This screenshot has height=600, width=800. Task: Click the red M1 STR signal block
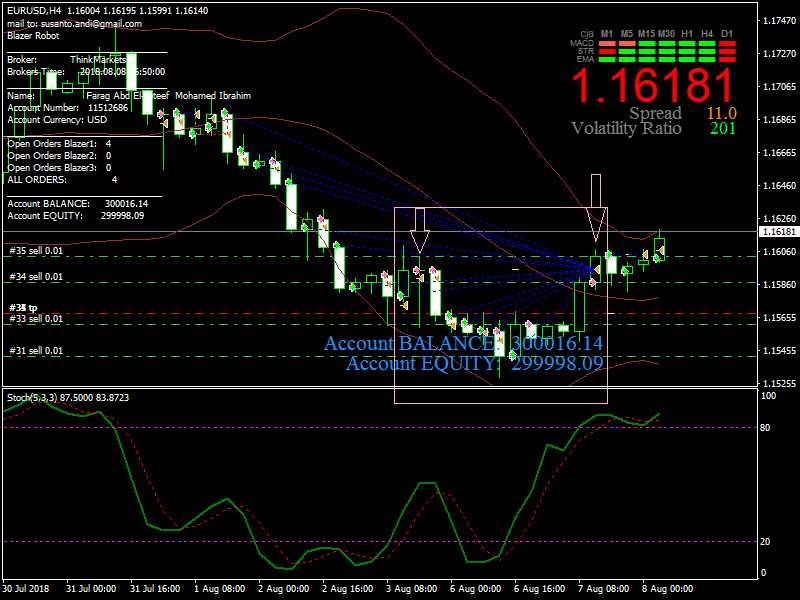606,52
